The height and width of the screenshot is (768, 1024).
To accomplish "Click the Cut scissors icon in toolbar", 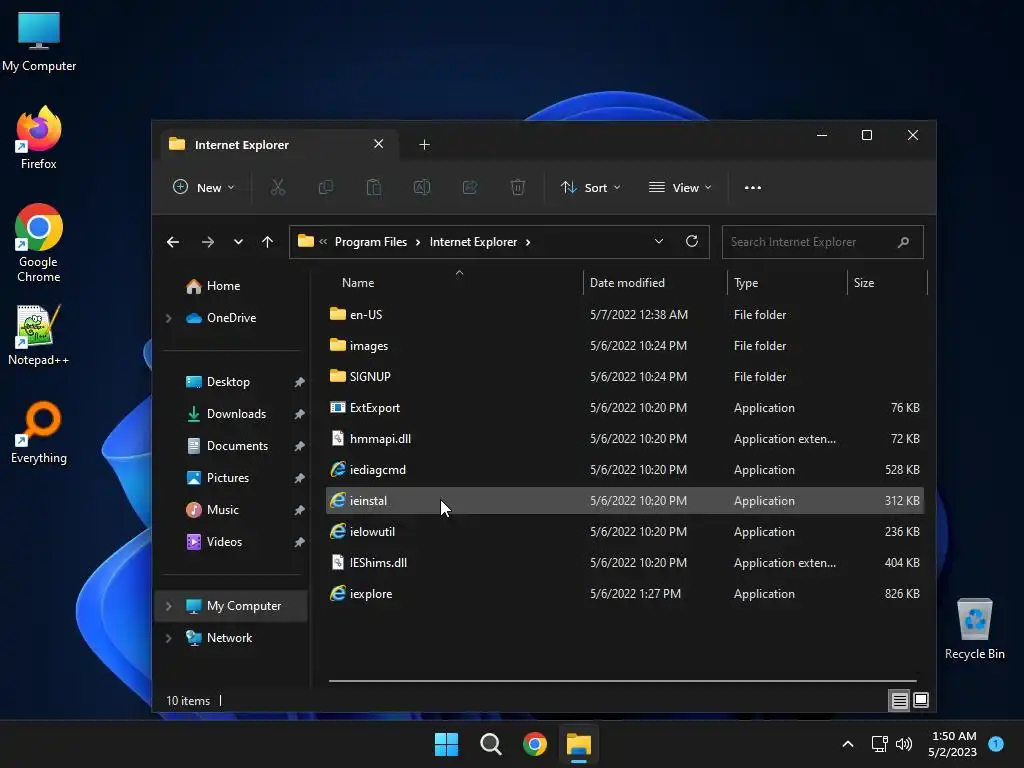I will click(278, 187).
